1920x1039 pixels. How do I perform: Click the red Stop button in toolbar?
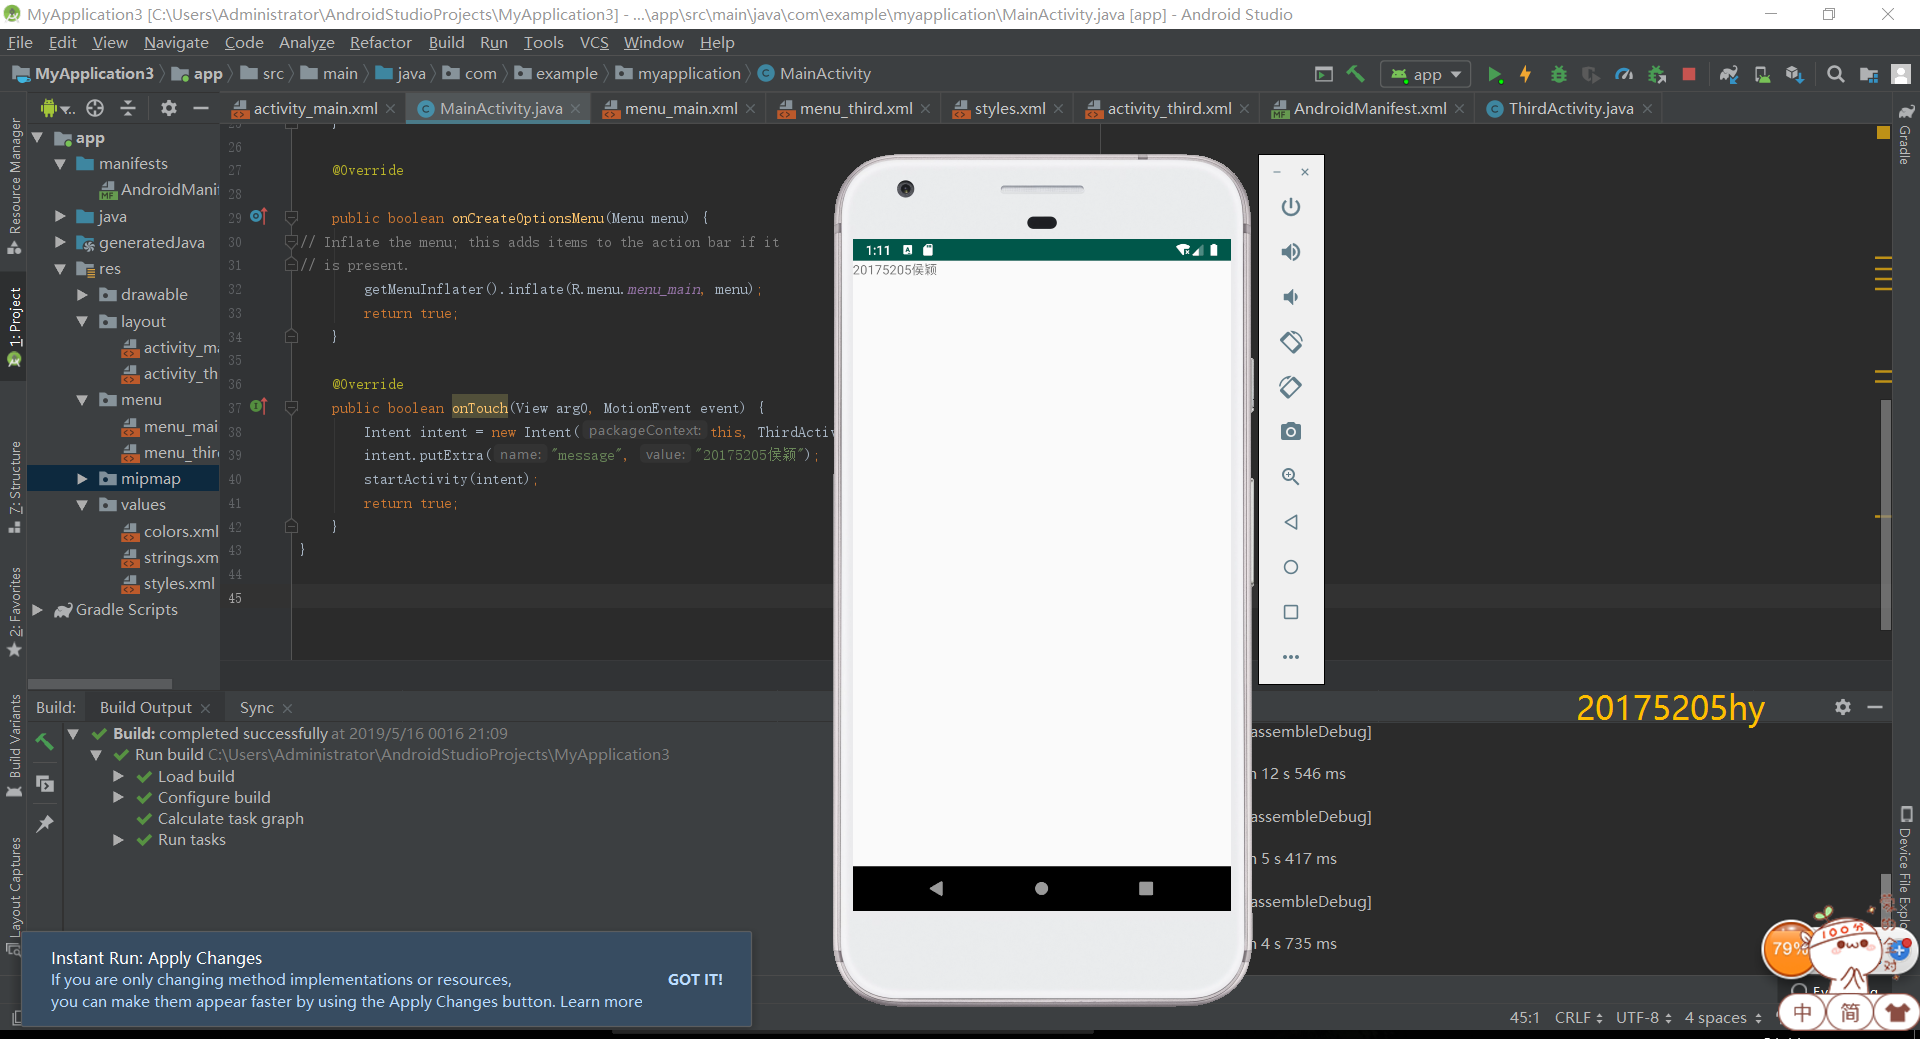tap(1689, 74)
